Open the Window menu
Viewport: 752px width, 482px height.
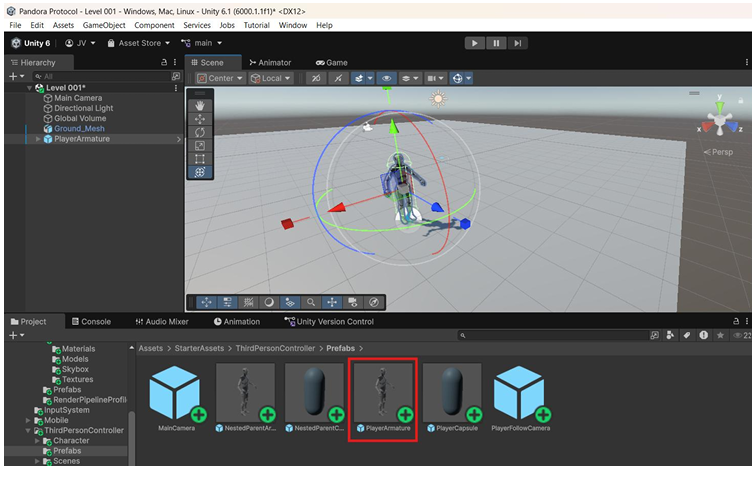tap(293, 25)
